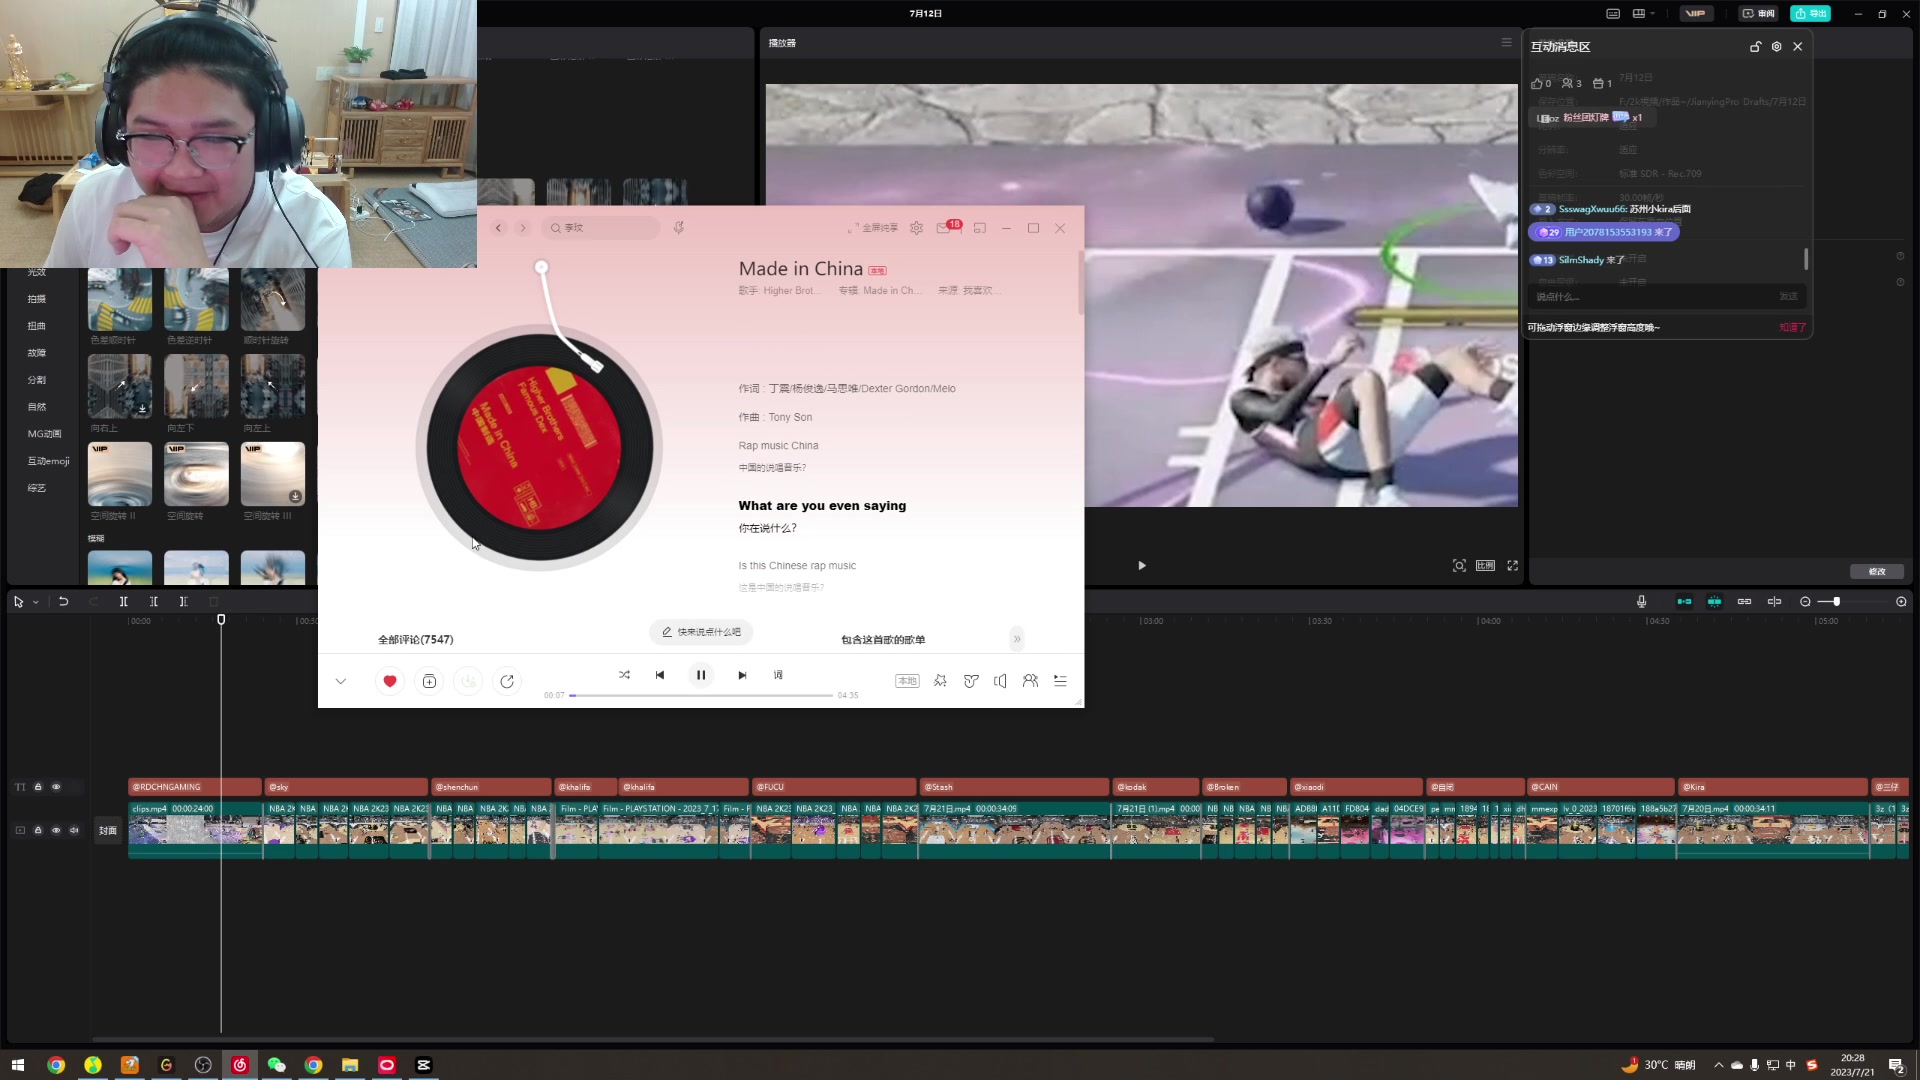Select the pointer tool in the timeline toolbar
1920x1080 pixels.
click(x=18, y=602)
